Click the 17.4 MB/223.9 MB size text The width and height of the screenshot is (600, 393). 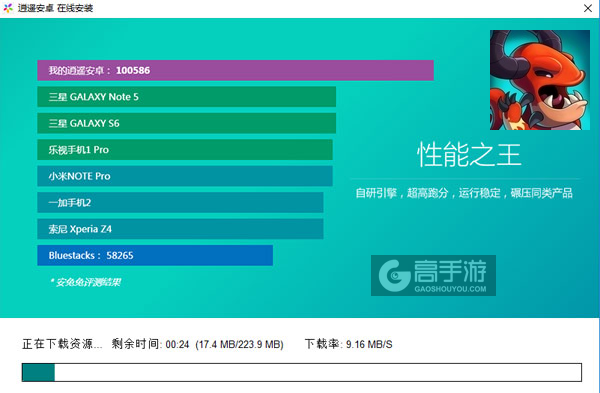(x=239, y=344)
